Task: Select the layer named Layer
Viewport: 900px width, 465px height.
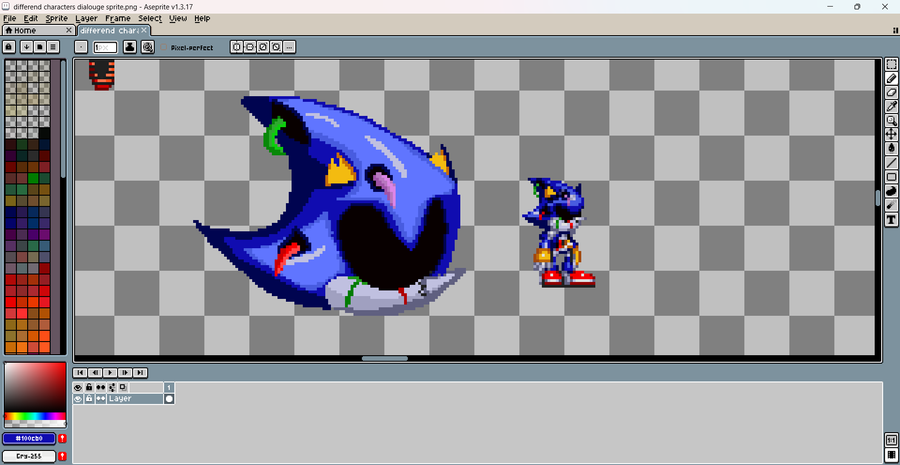Action: (x=135, y=398)
